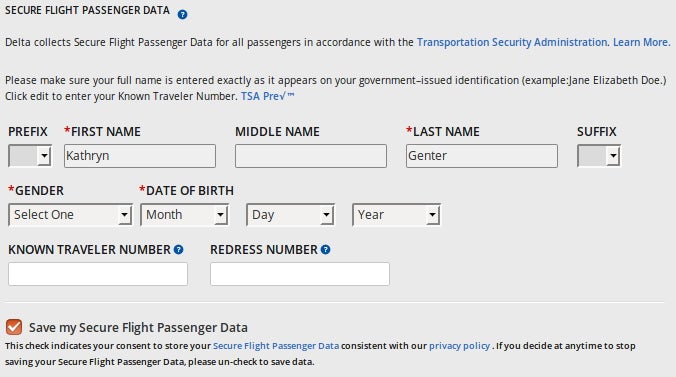Click the Last Name field containing Genter
676x377 pixels.
[482, 156]
